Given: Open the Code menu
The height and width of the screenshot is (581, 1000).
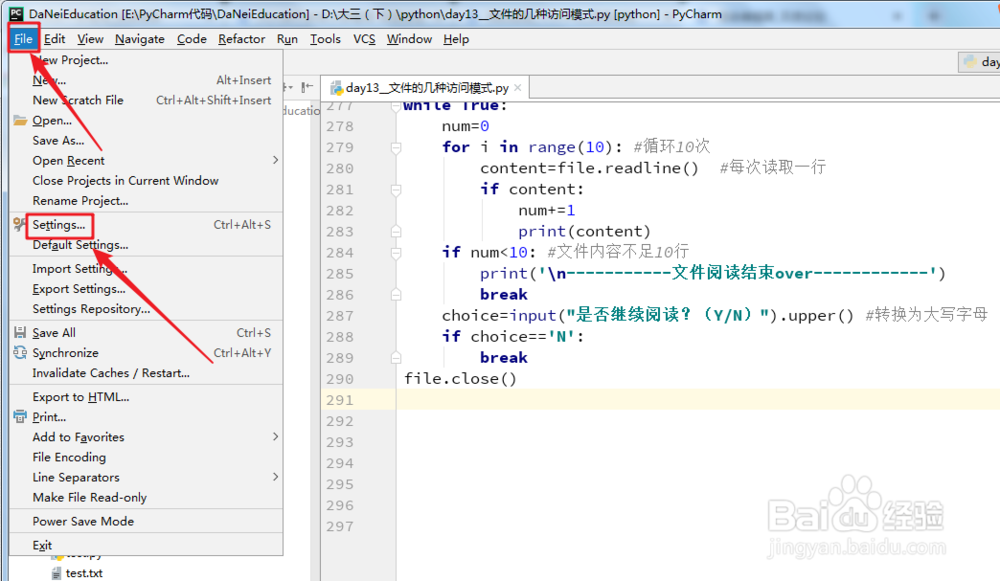Looking at the screenshot, I should 191,39.
